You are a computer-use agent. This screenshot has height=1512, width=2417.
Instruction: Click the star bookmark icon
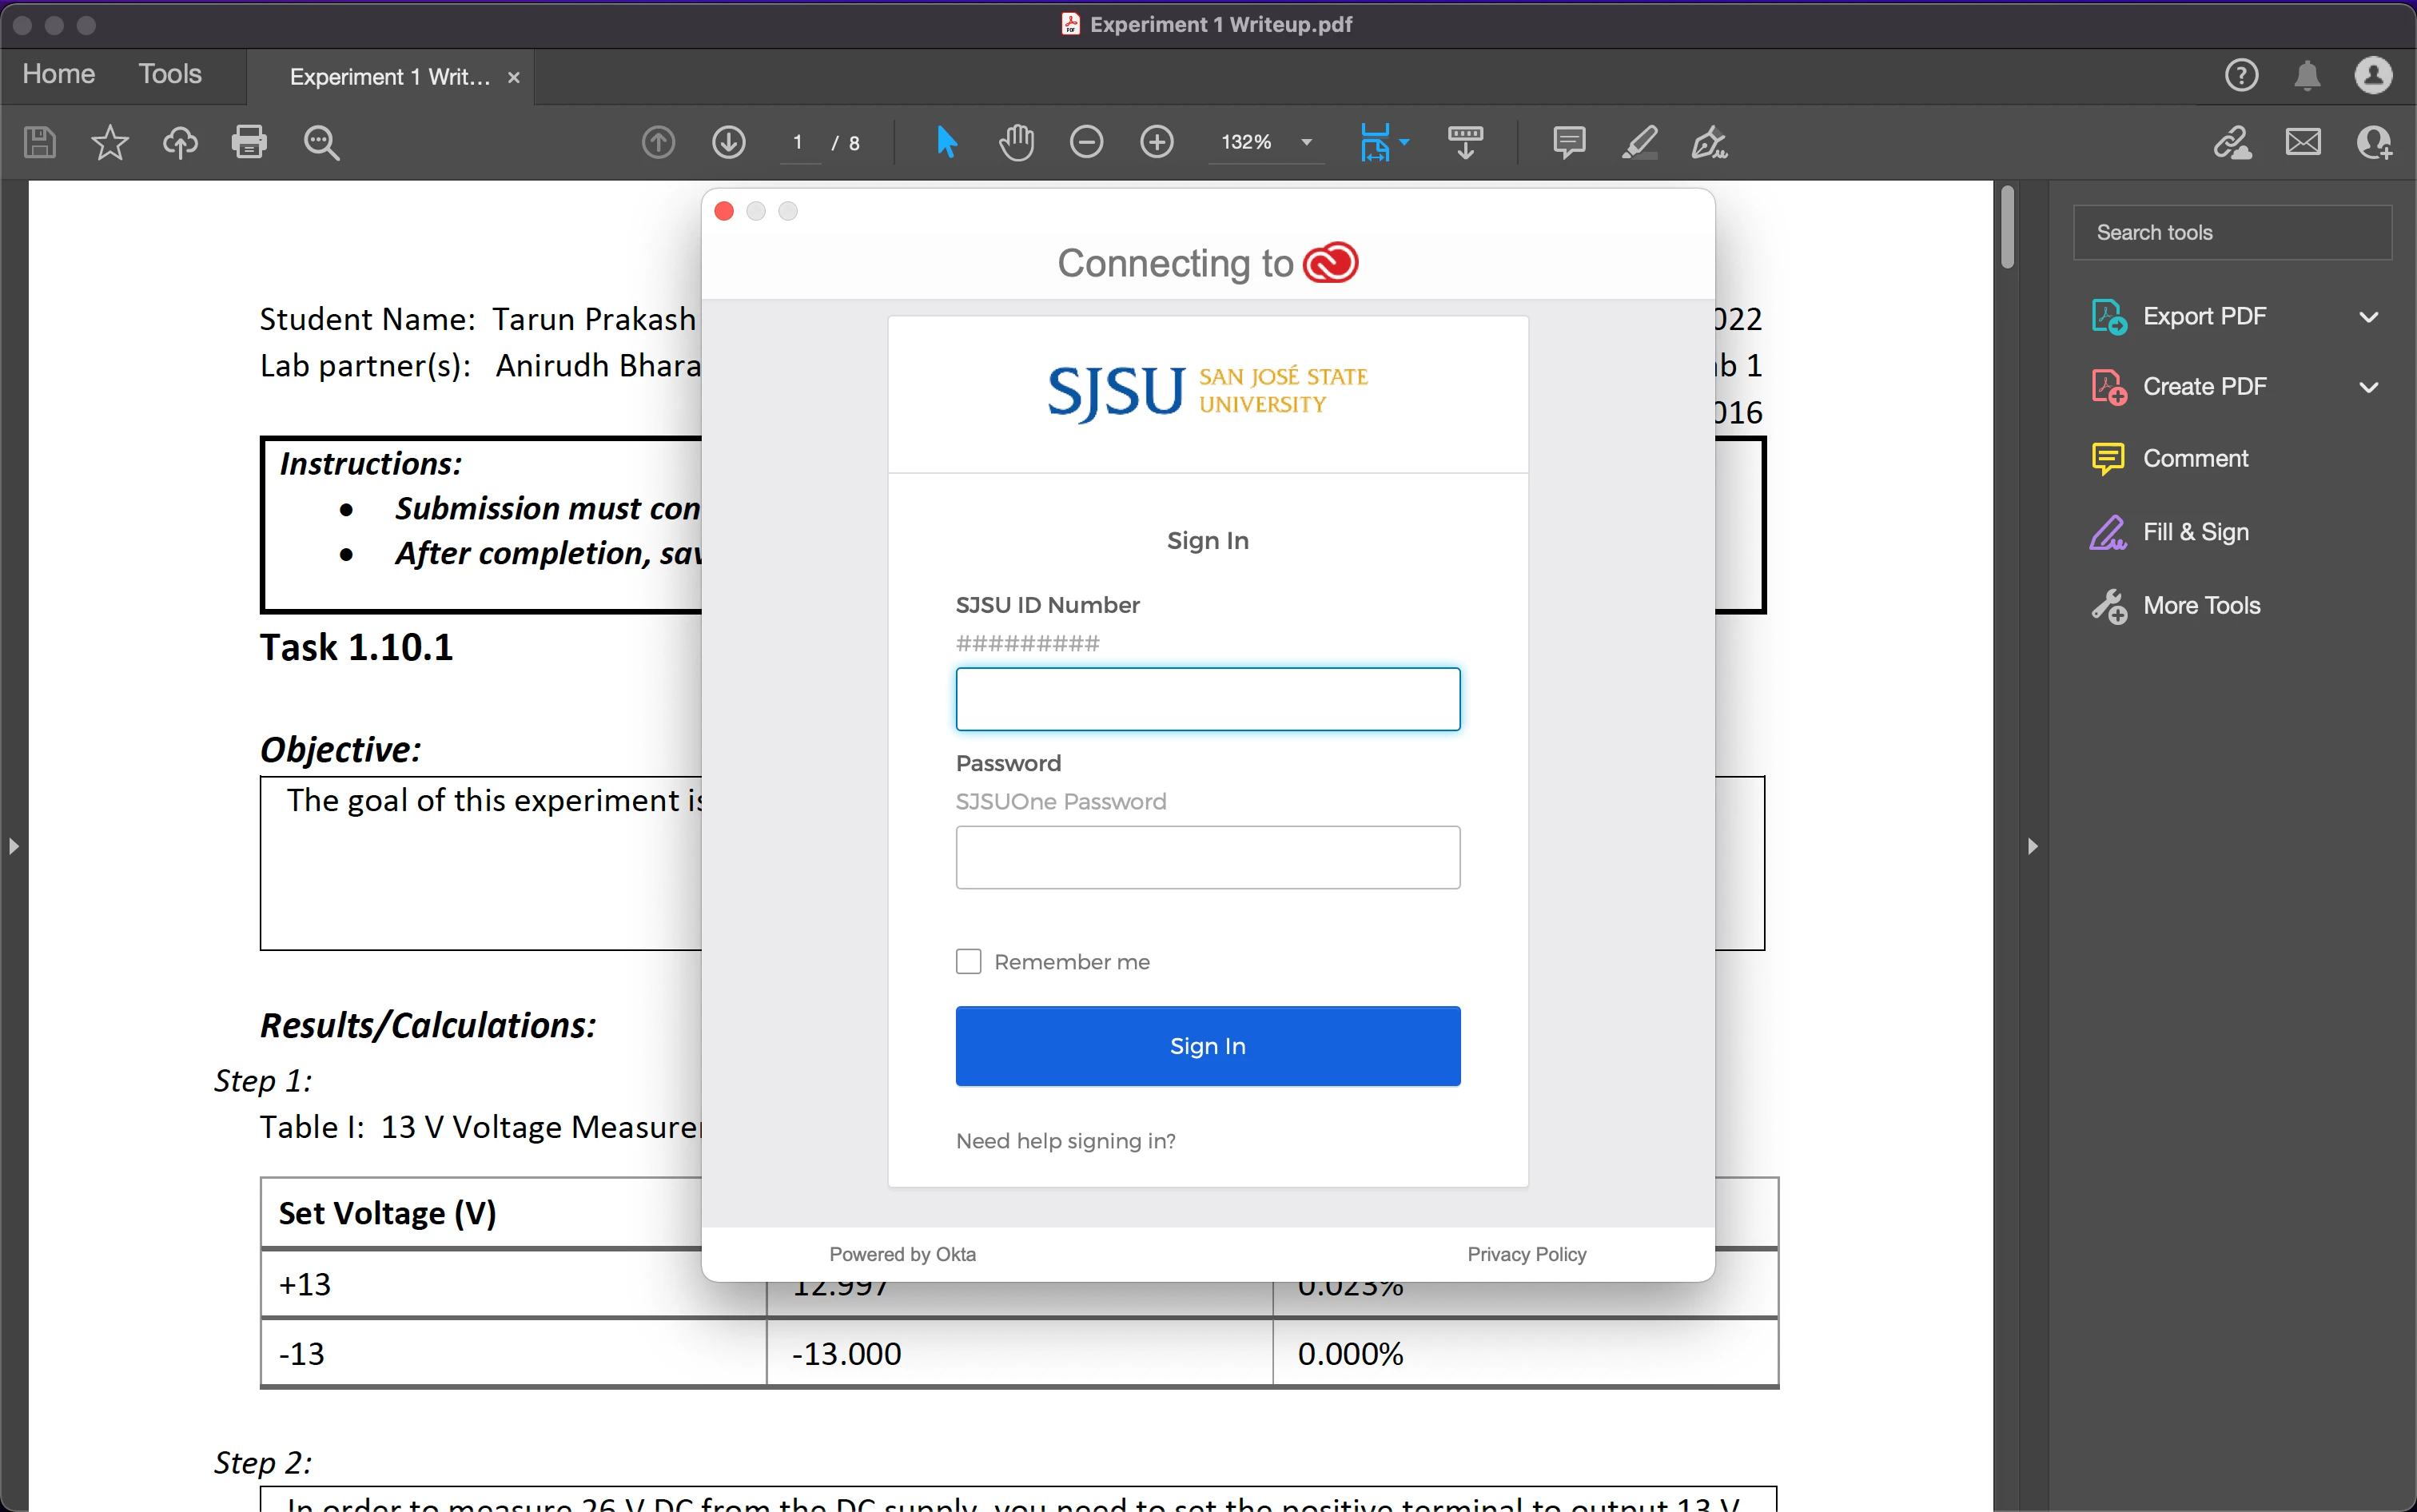tap(110, 142)
